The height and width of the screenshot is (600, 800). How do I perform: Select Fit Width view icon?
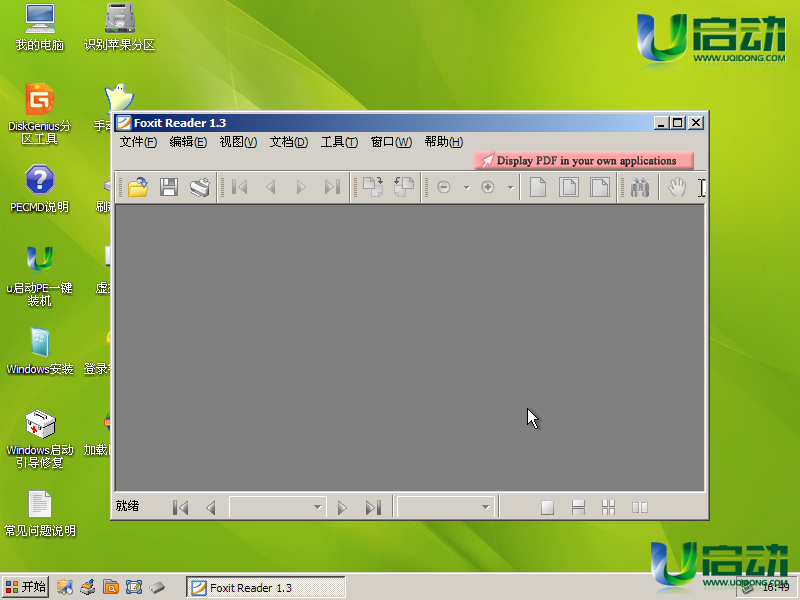click(599, 187)
